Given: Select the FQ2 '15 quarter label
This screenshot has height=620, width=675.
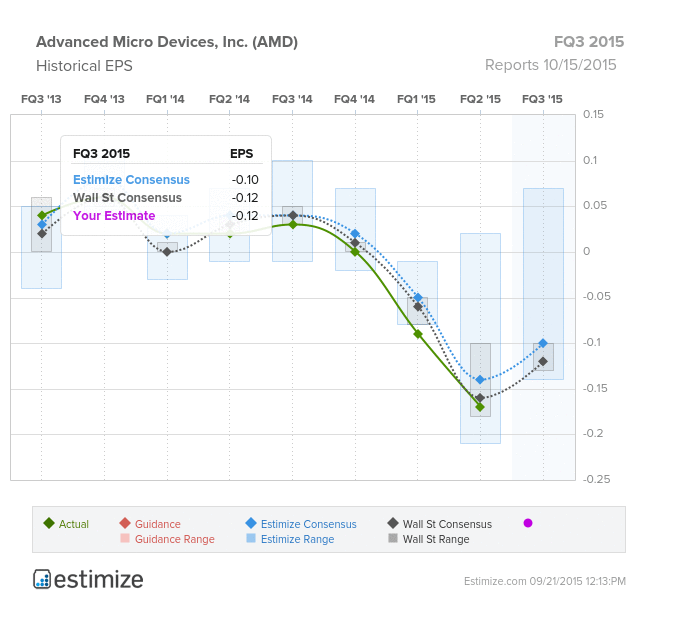Looking at the screenshot, I should pos(480,99).
